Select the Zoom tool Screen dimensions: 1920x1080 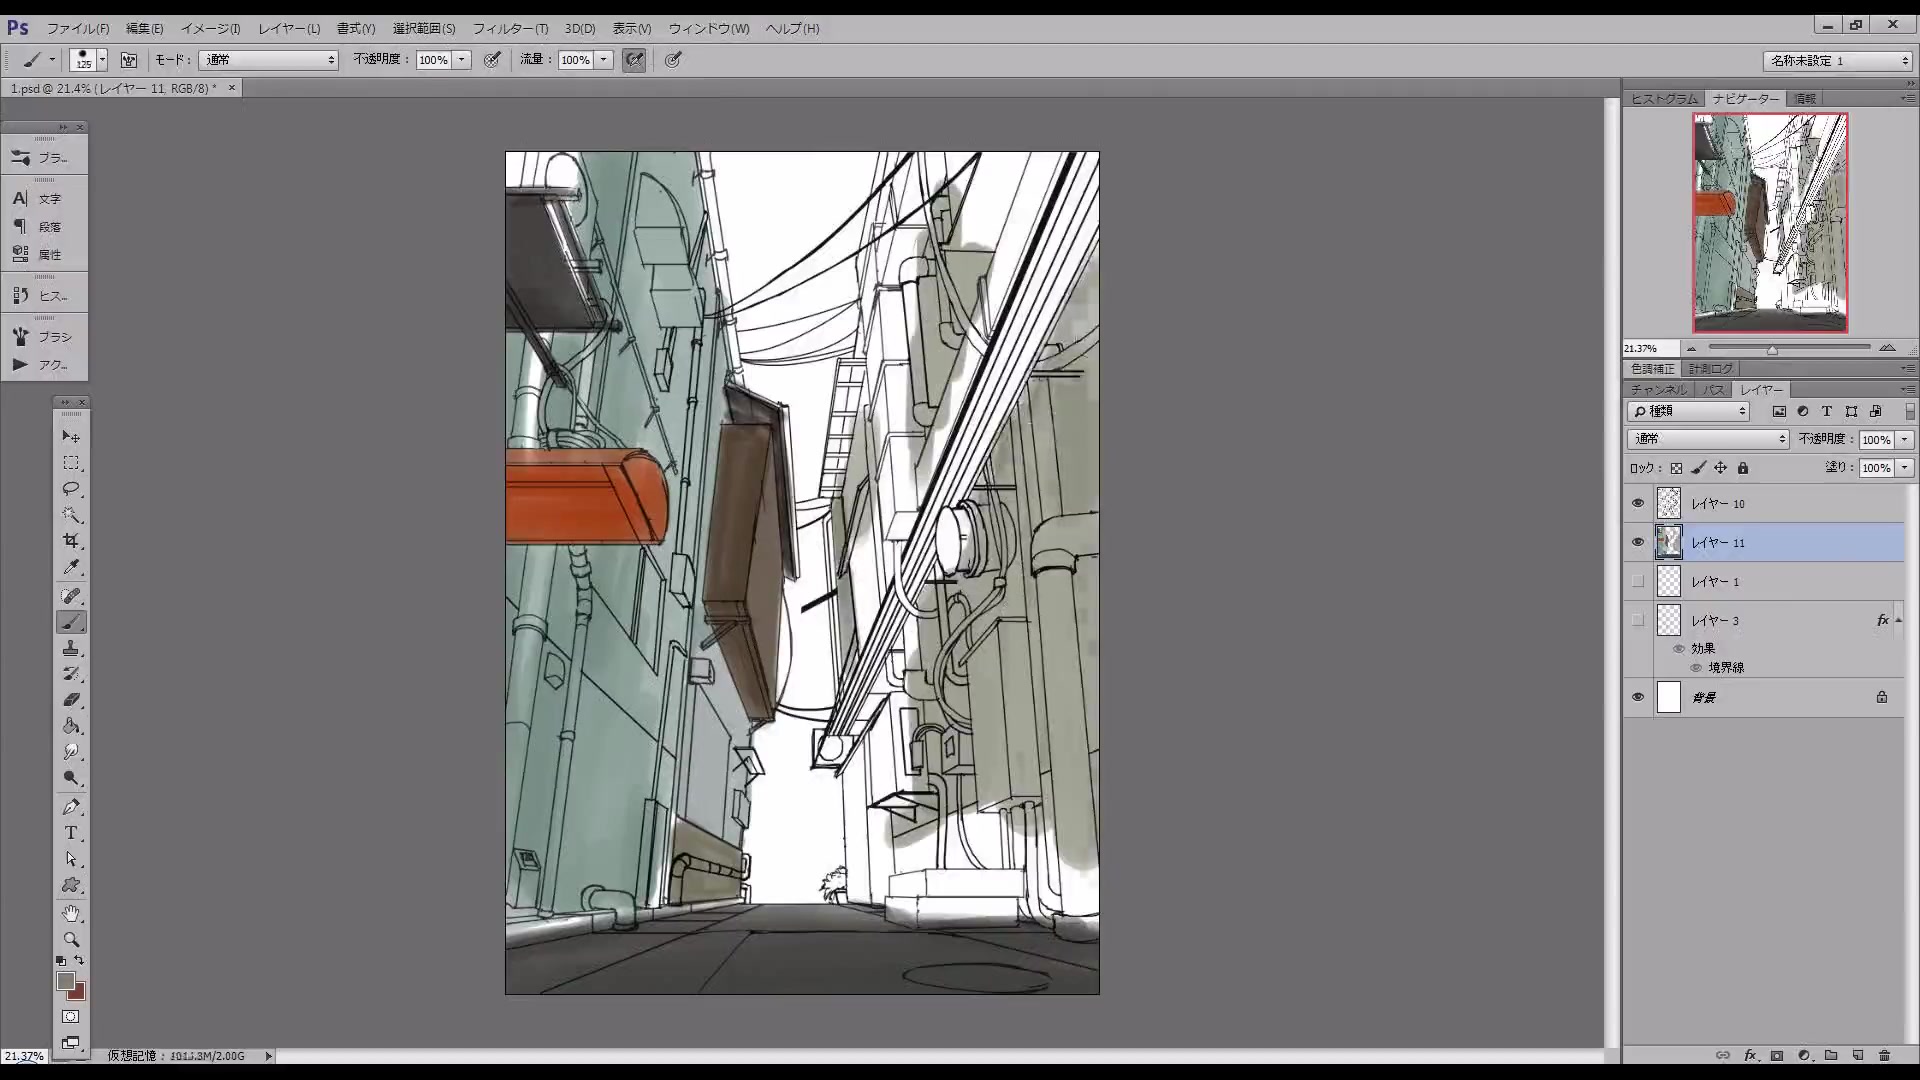pyautogui.click(x=71, y=939)
